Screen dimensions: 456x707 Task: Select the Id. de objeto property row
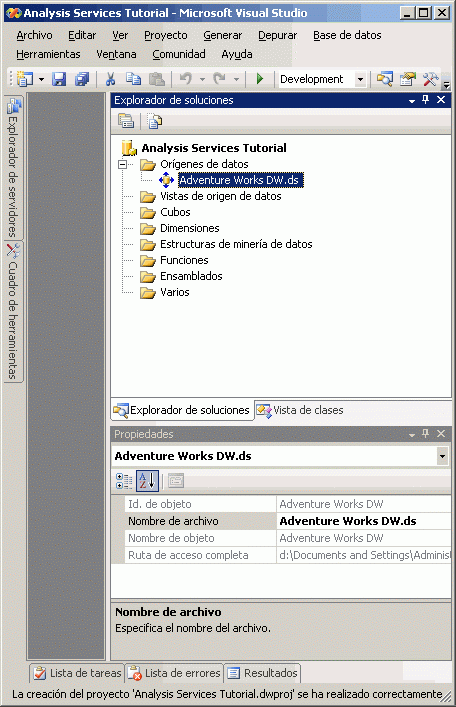[x=288, y=504]
